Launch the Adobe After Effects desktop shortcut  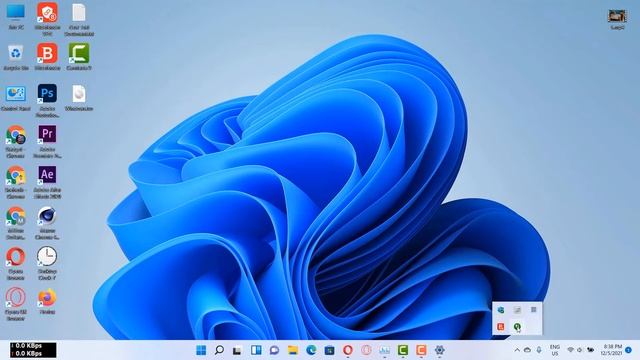pos(47,182)
